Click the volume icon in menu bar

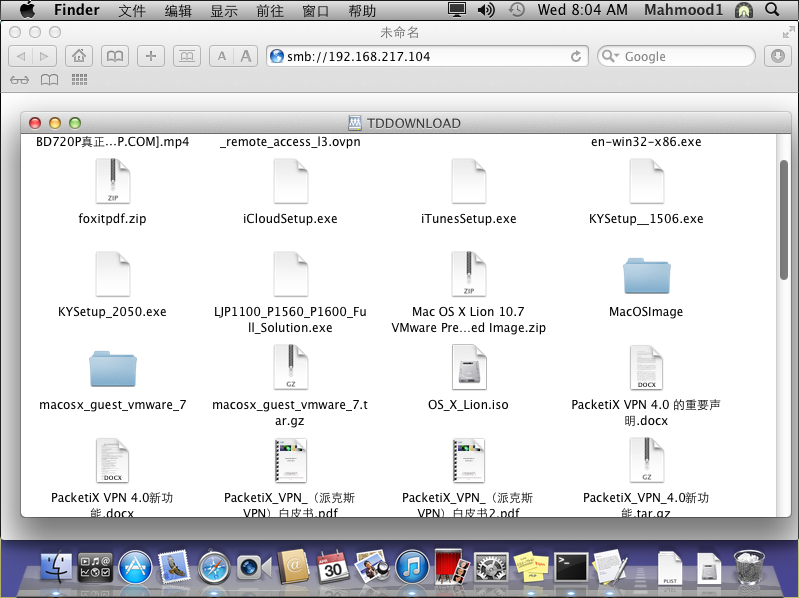coord(486,10)
